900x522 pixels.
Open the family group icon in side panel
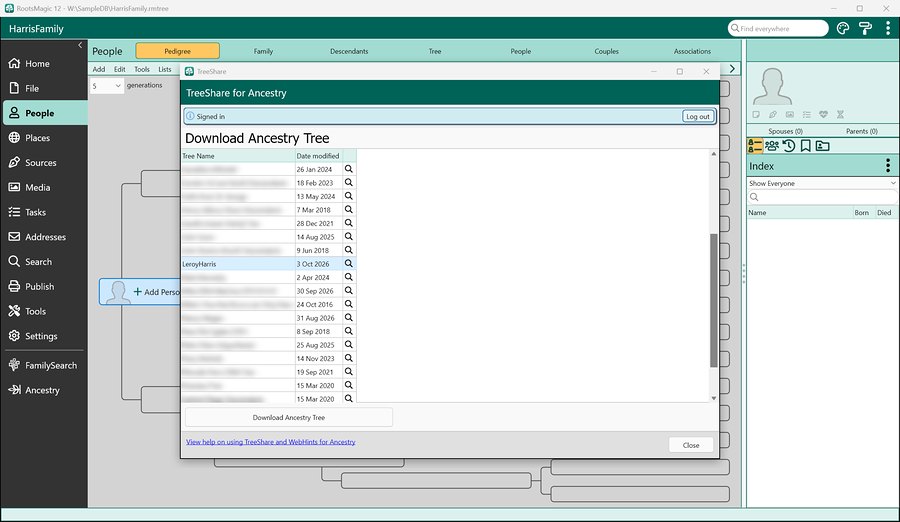(772, 146)
